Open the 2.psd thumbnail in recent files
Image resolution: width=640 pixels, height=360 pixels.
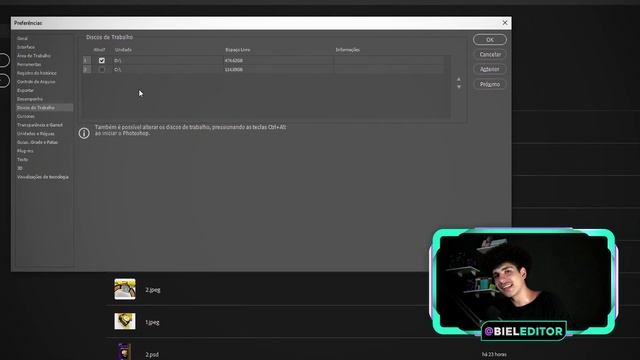coord(124,352)
